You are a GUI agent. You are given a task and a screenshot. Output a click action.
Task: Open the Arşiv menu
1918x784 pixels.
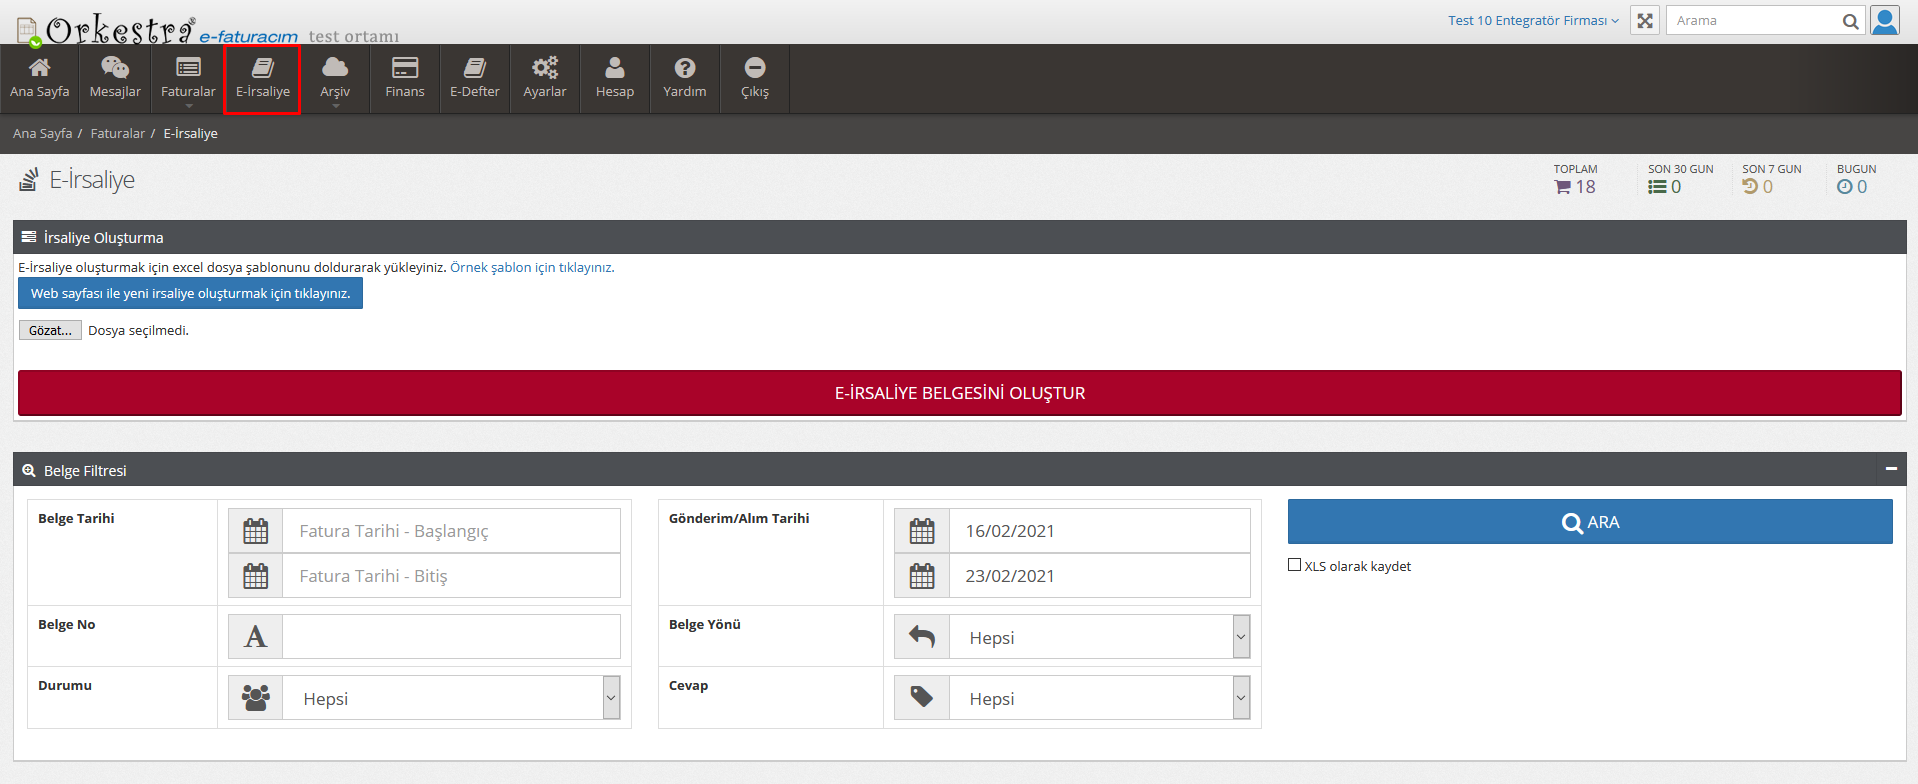[x=335, y=78]
